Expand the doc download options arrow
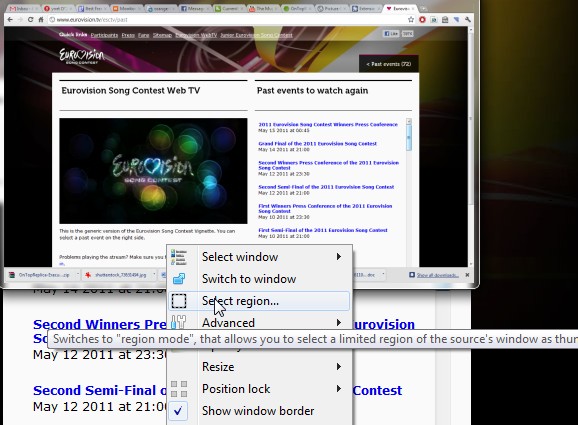This screenshot has width=578, height=425. click(383, 274)
